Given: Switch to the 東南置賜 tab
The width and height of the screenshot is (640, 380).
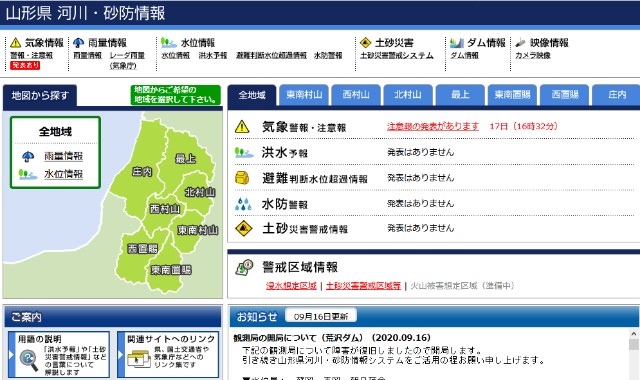Looking at the screenshot, I should click(x=512, y=95).
